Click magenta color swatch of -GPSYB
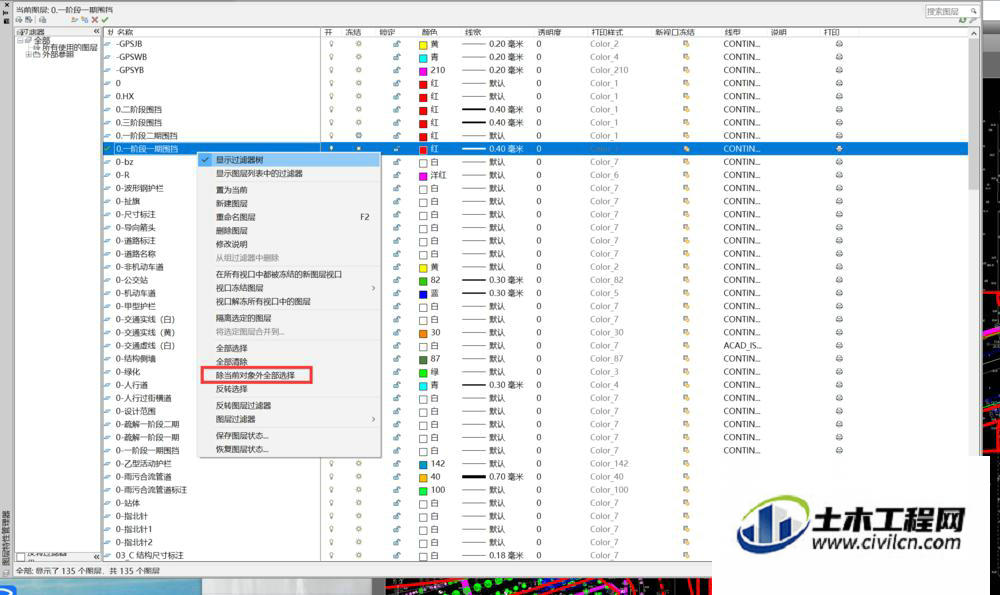The width and height of the screenshot is (1000, 595). 423,71
